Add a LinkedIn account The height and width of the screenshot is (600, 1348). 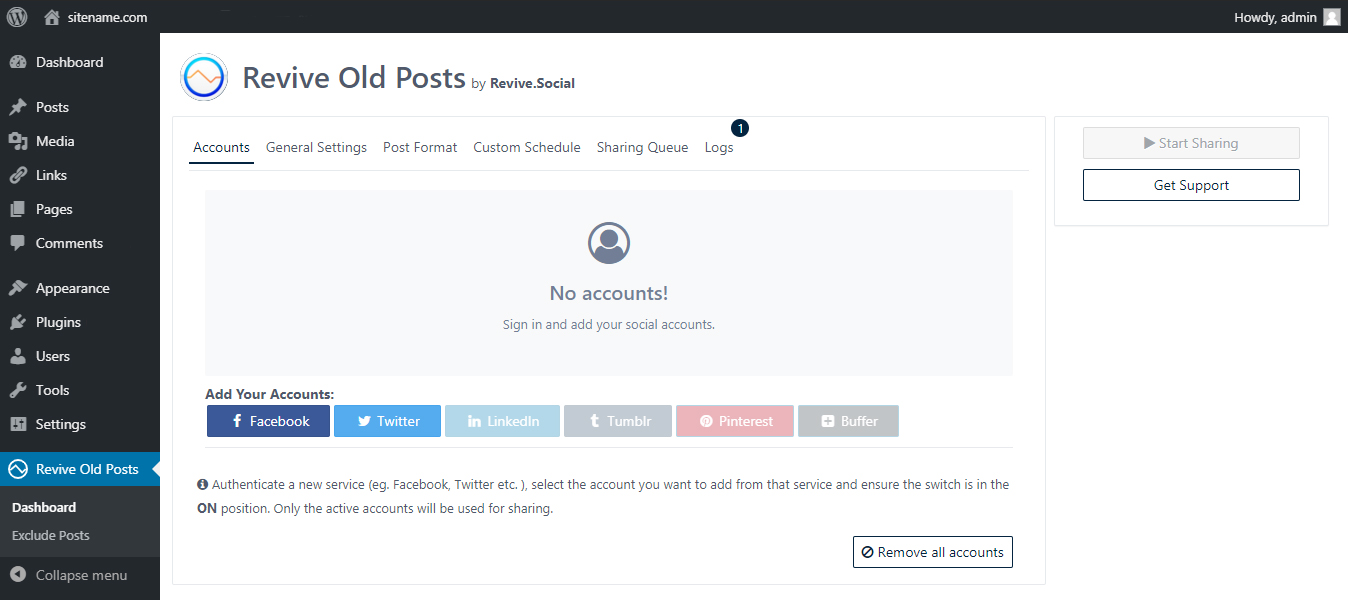point(502,421)
